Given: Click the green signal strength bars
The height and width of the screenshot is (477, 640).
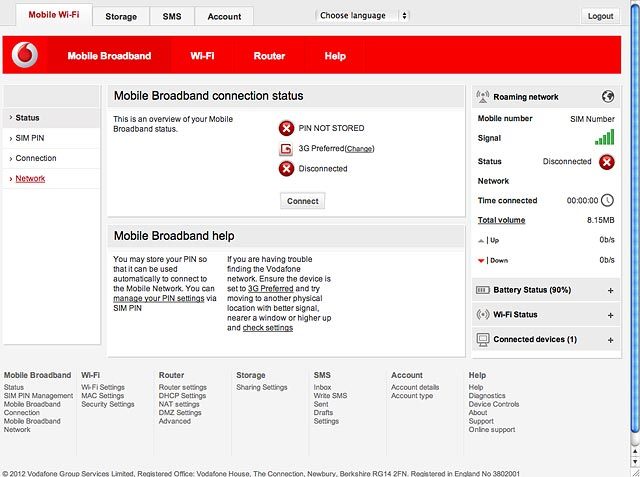Looking at the screenshot, I should 605,138.
